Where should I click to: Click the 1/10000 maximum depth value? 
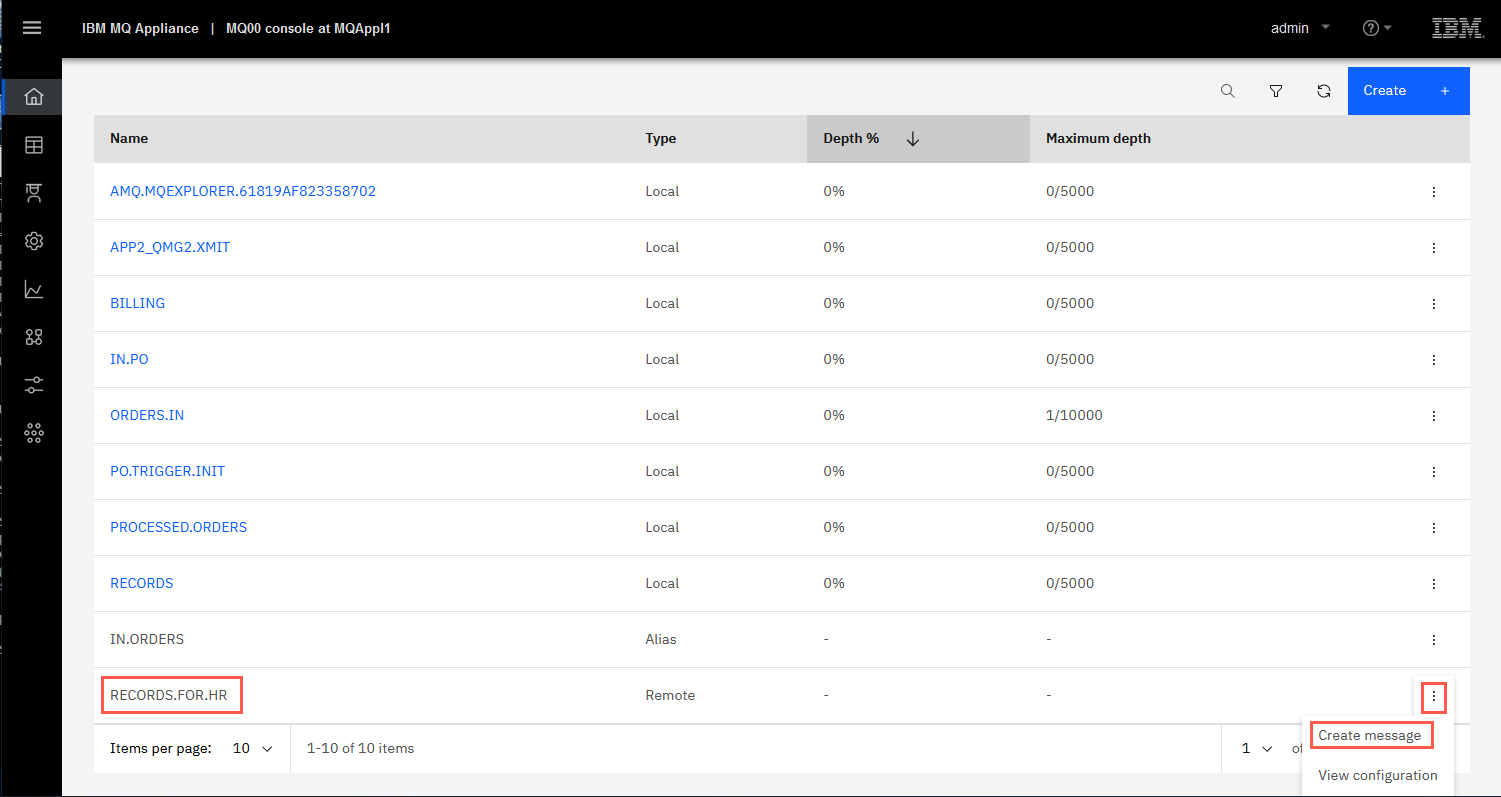click(x=1074, y=415)
